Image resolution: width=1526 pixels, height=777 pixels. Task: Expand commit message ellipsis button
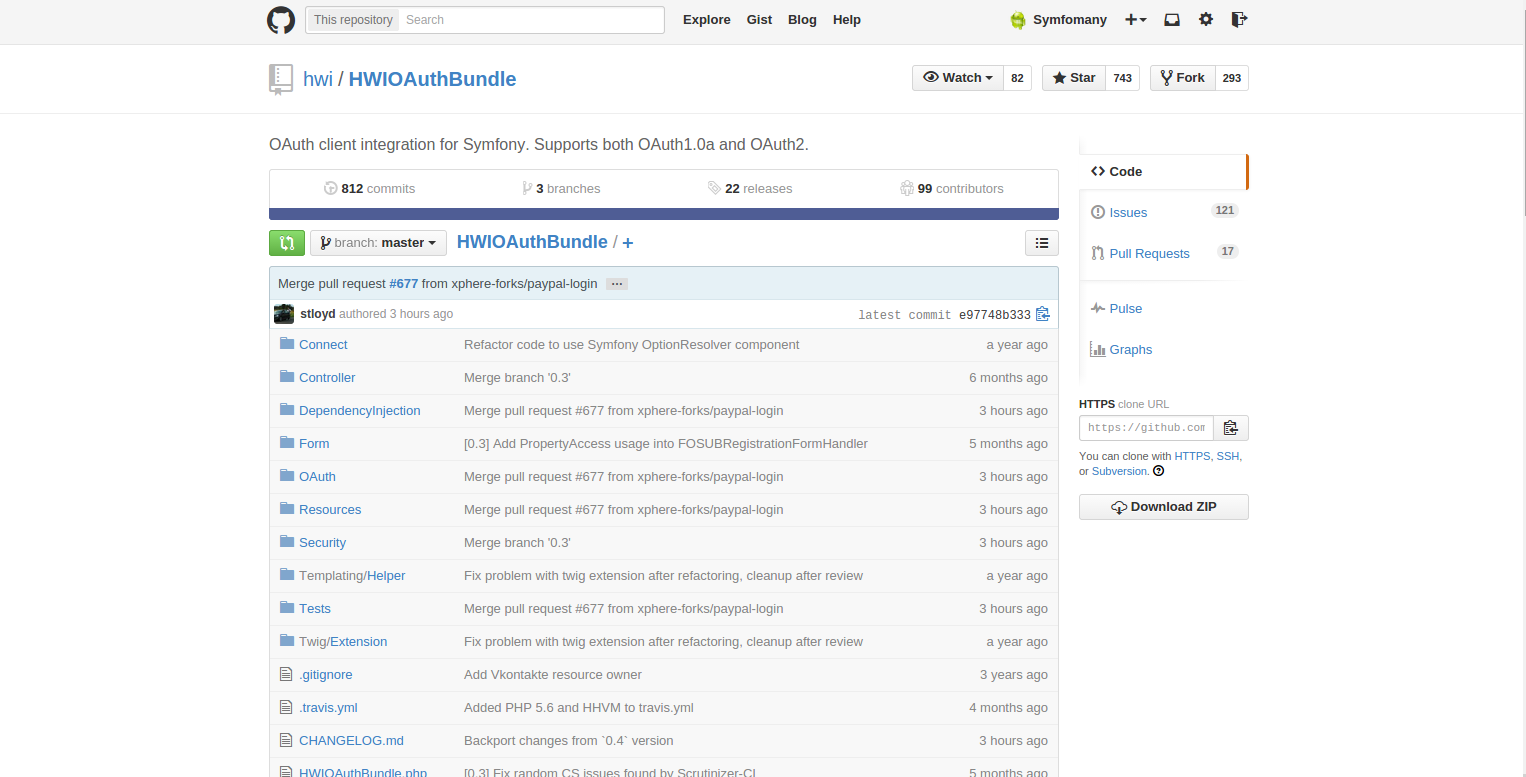tap(617, 284)
